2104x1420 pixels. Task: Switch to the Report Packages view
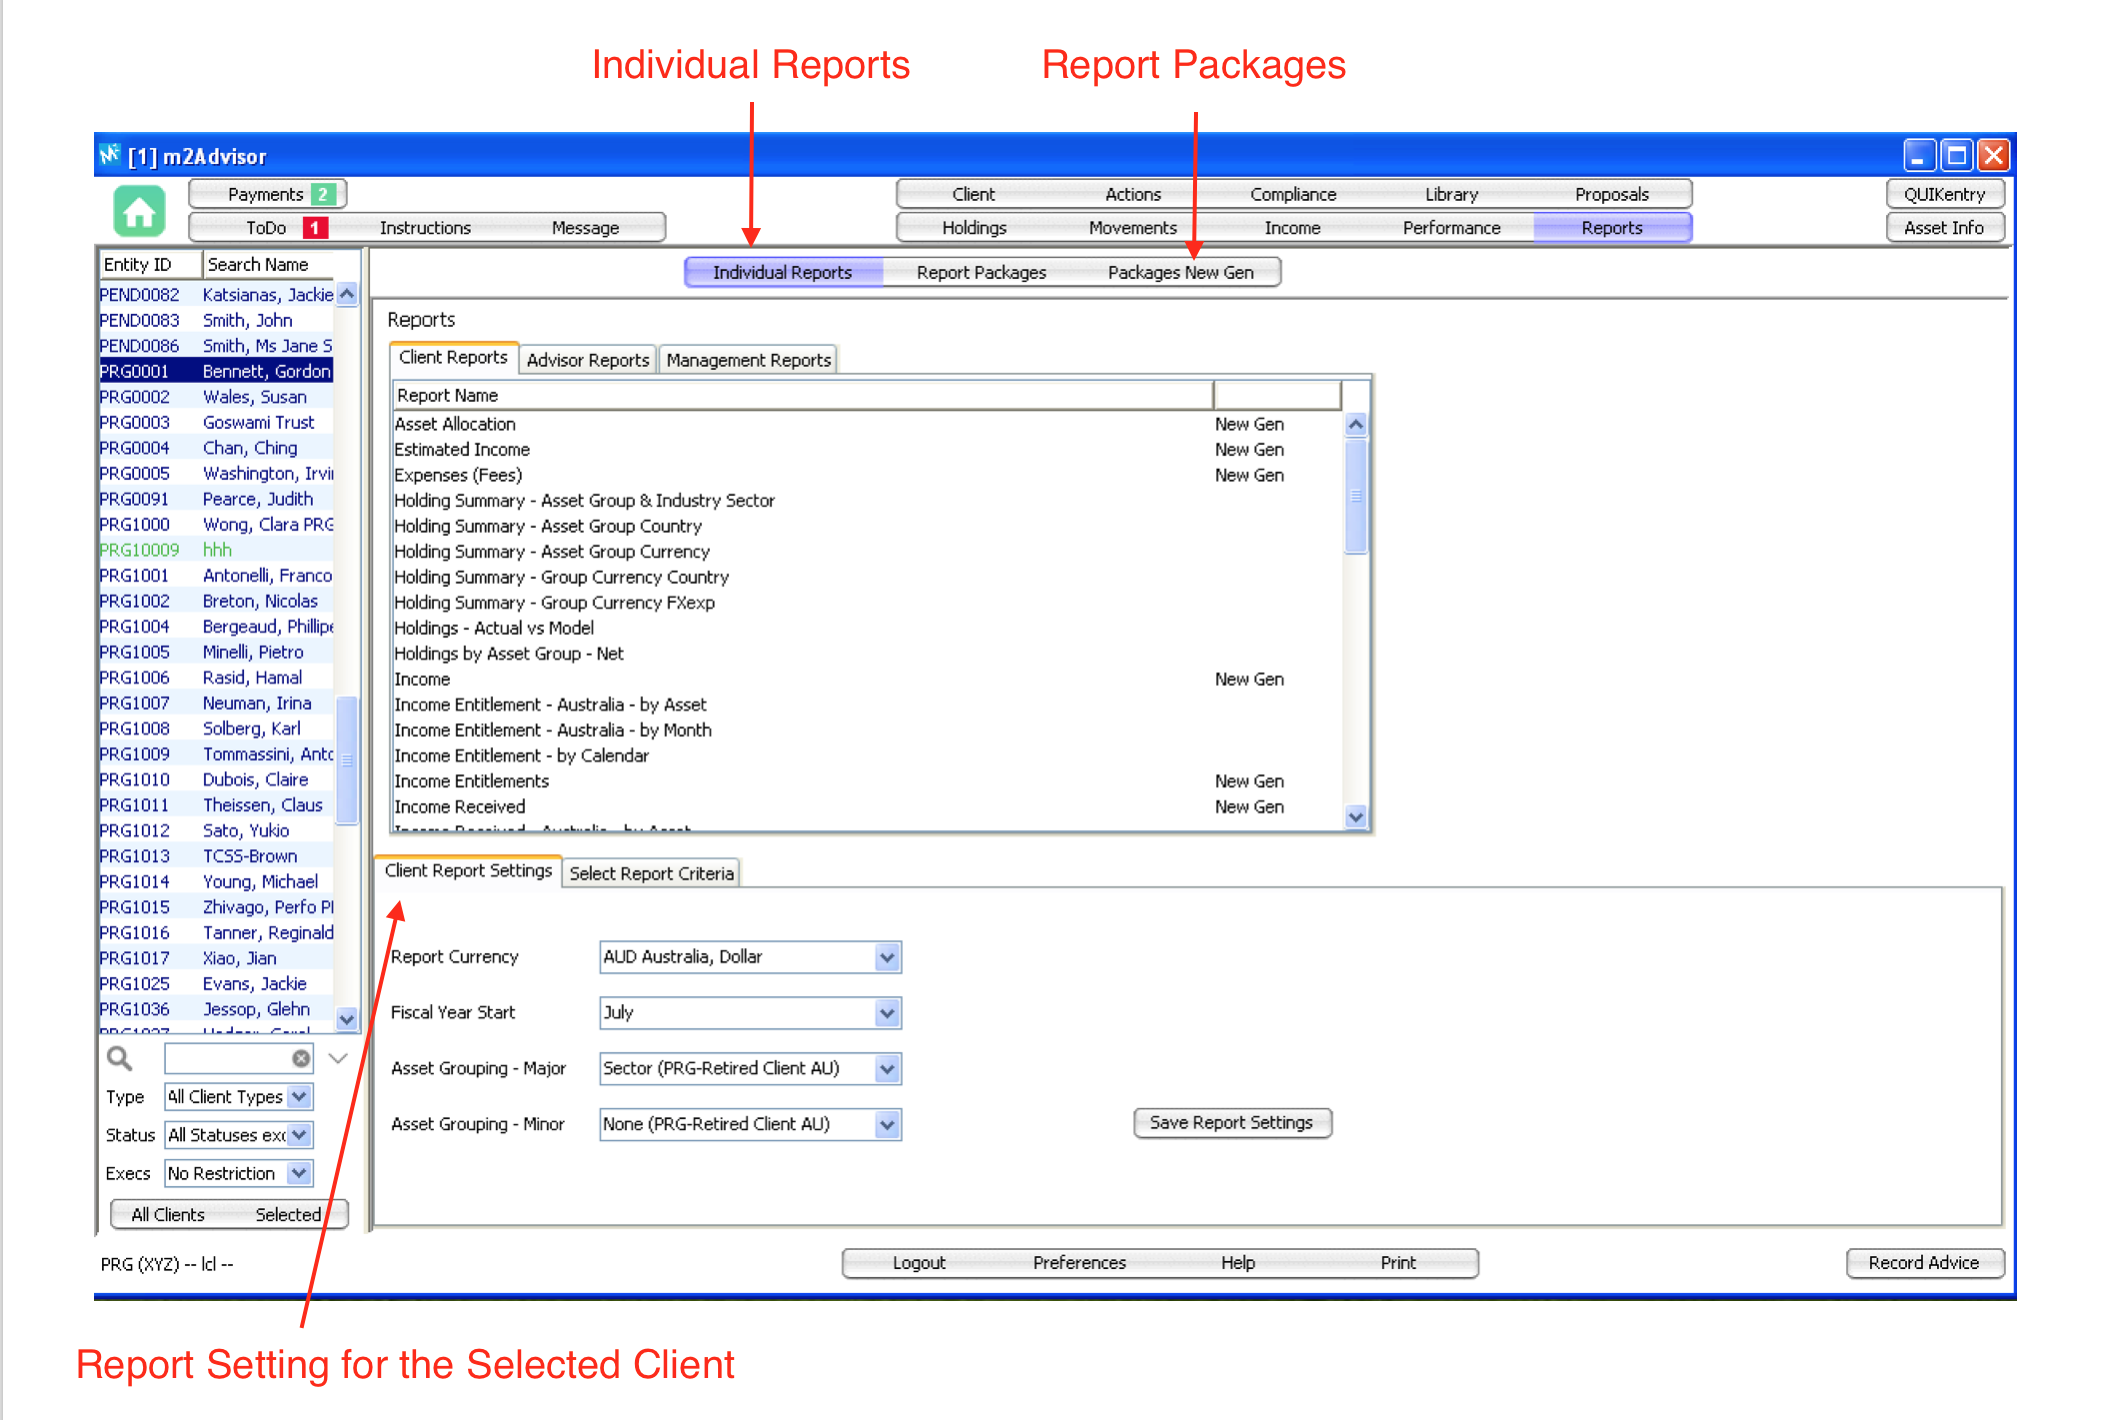point(981,272)
